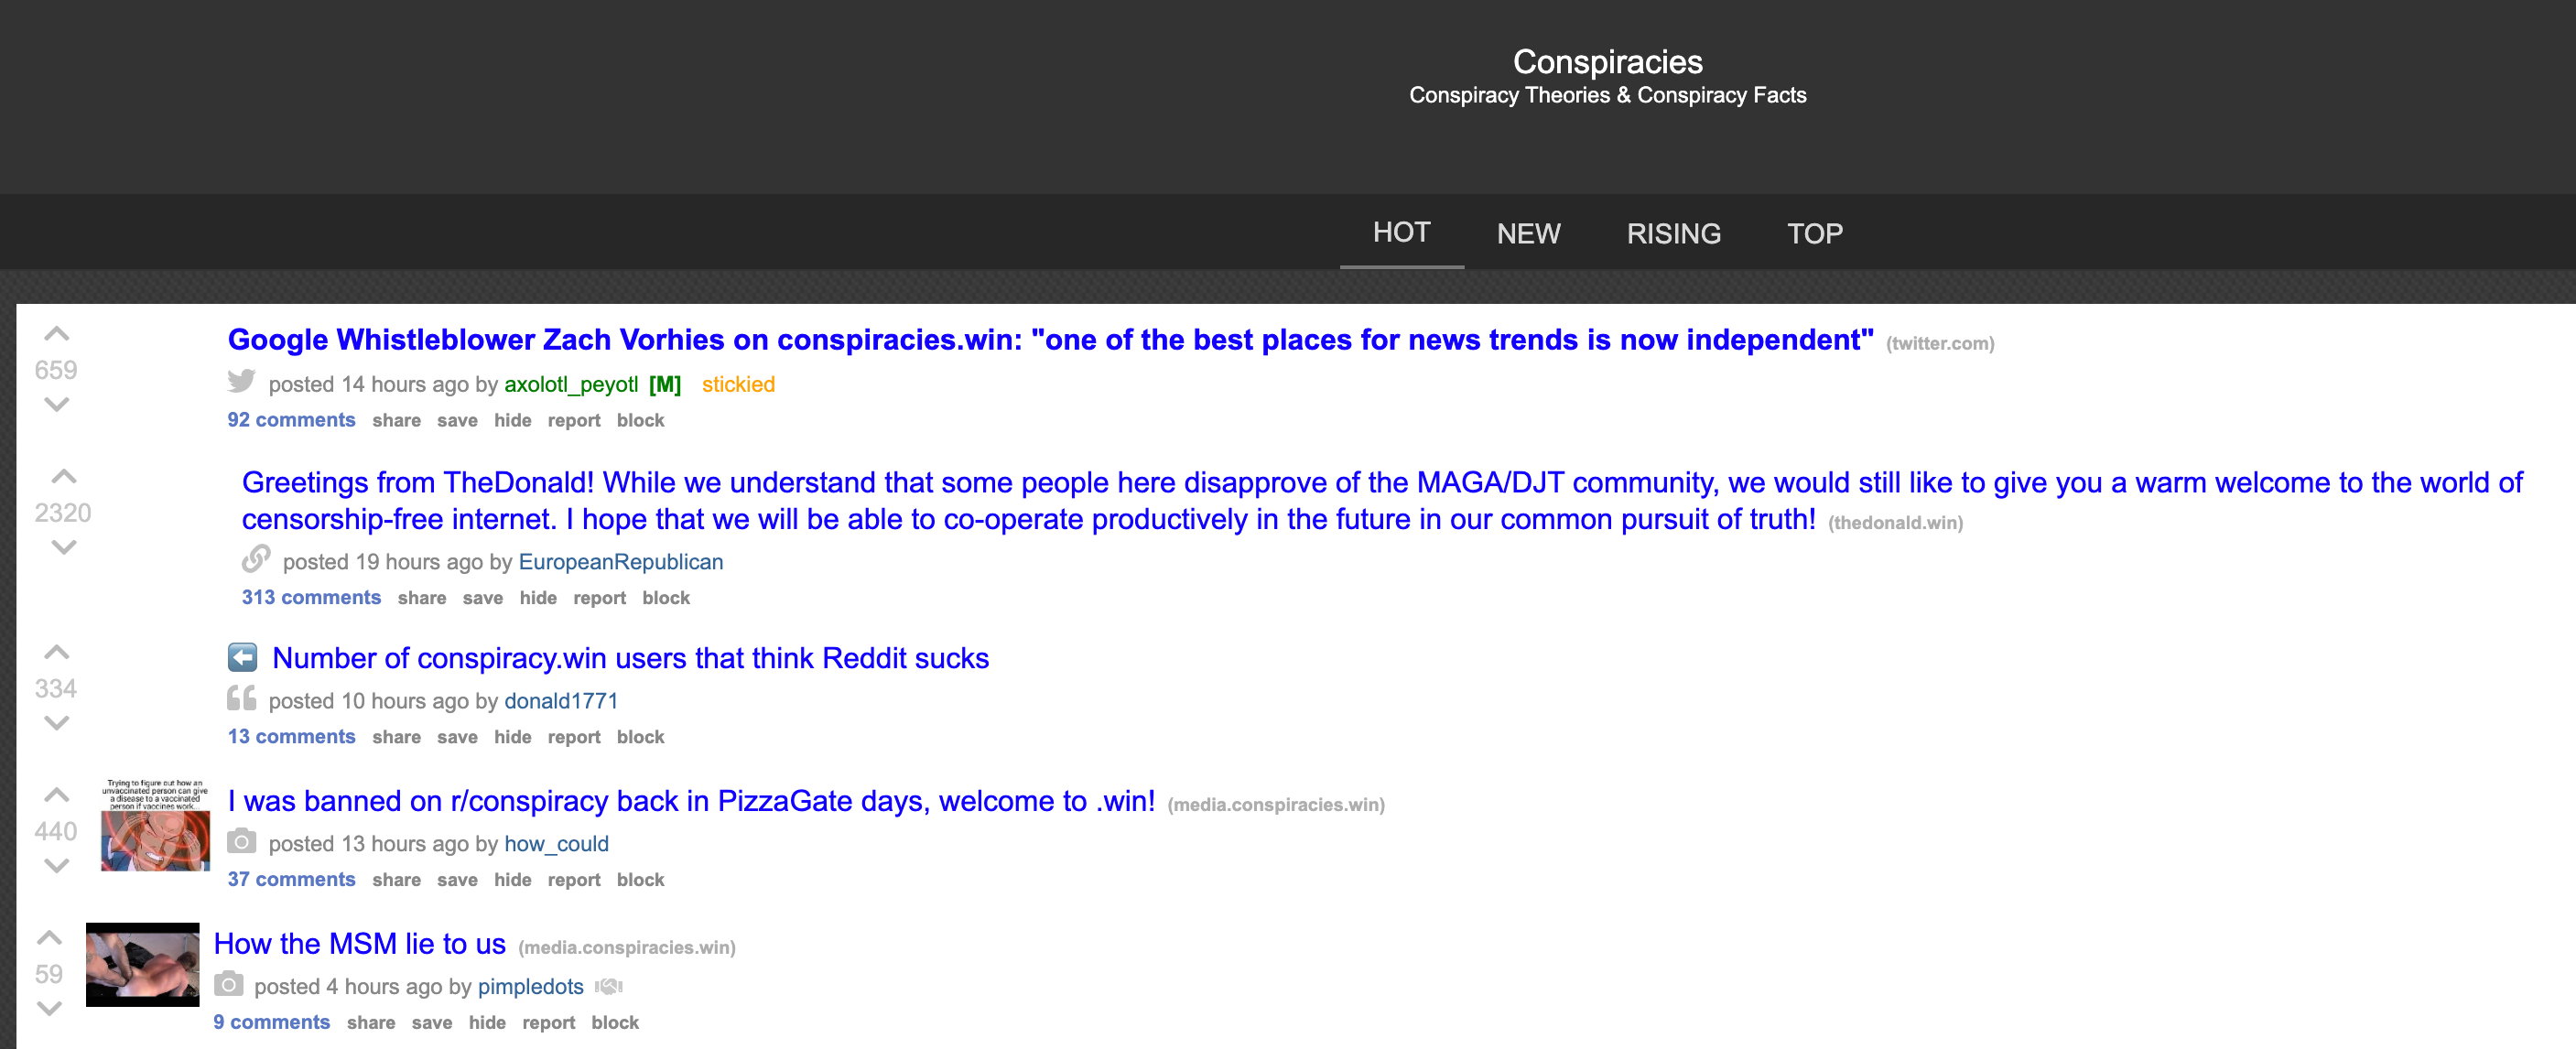Screen dimensions: 2576x1049
Task: Open the 313 comments link
Action: coord(311,597)
